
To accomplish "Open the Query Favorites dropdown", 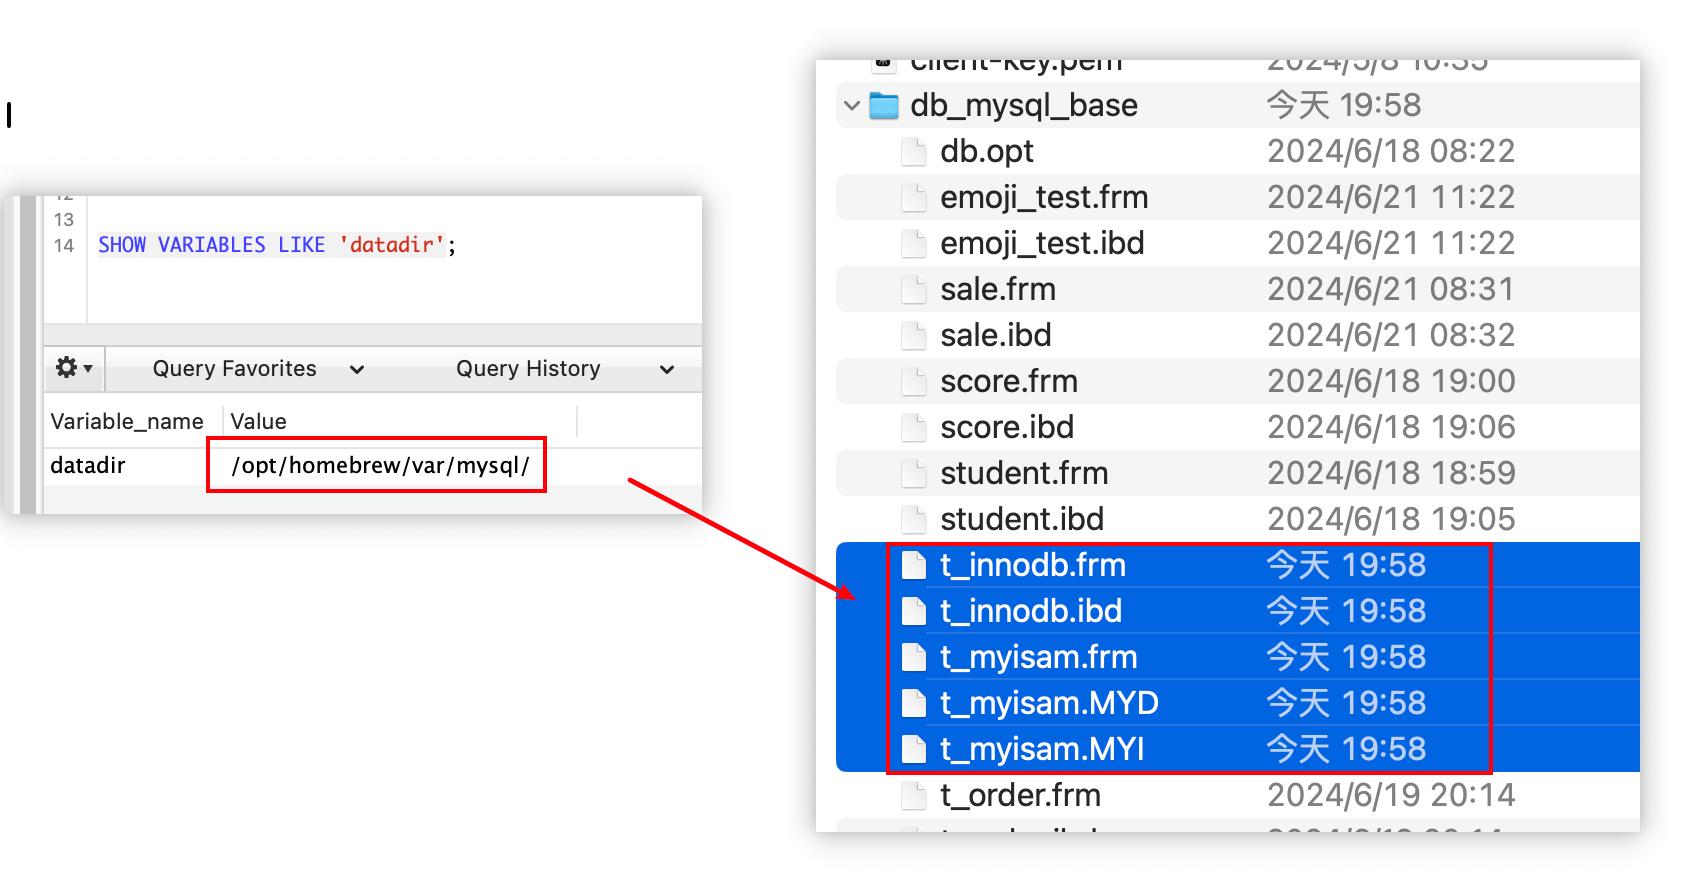I will (258, 369).
